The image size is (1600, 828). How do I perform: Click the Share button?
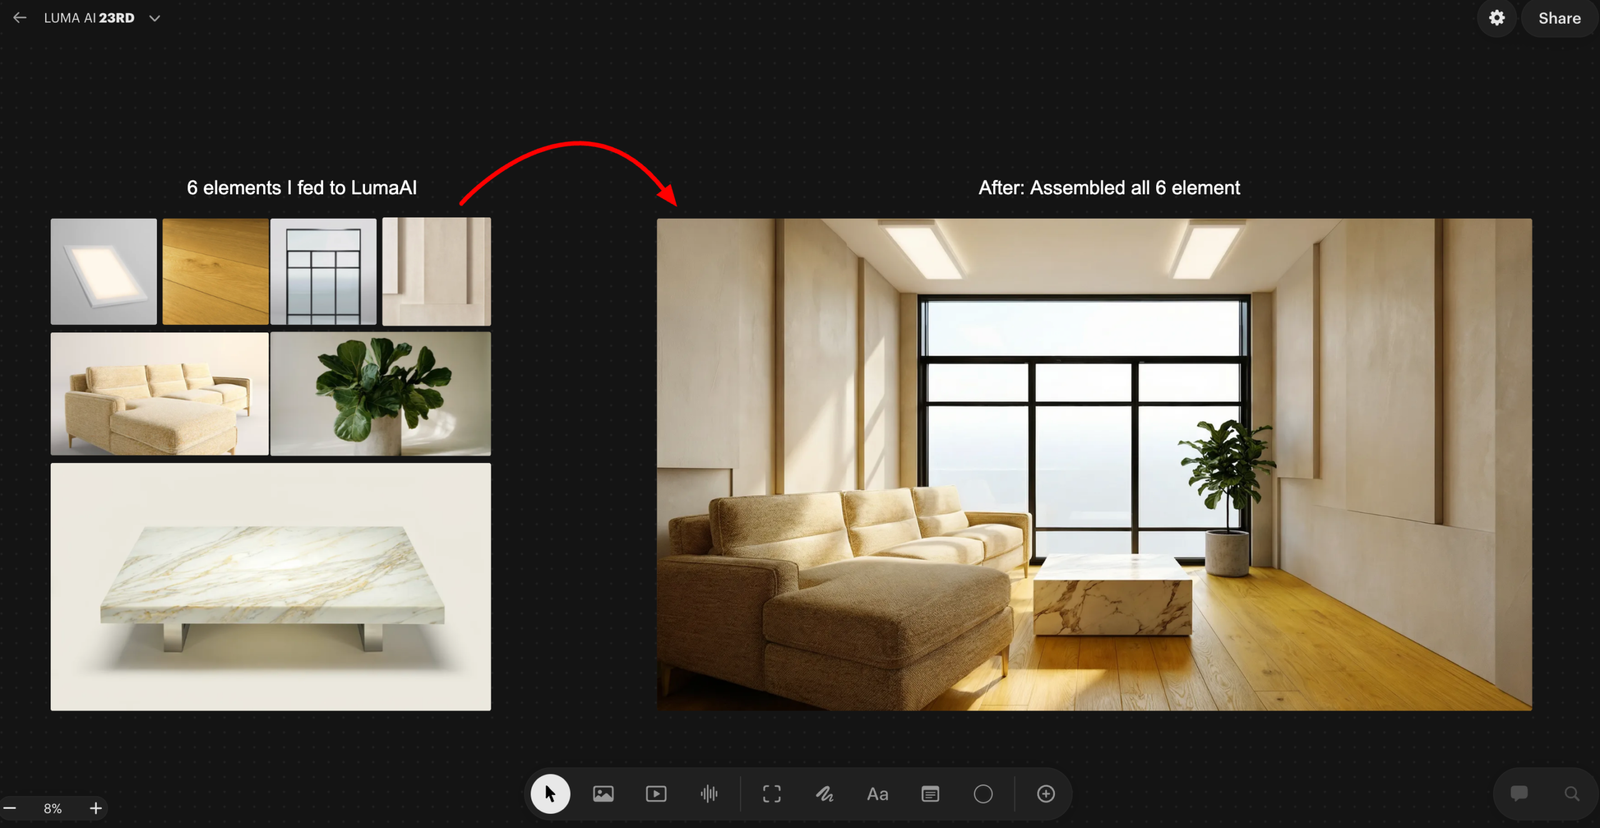[x=1559, y=18]
